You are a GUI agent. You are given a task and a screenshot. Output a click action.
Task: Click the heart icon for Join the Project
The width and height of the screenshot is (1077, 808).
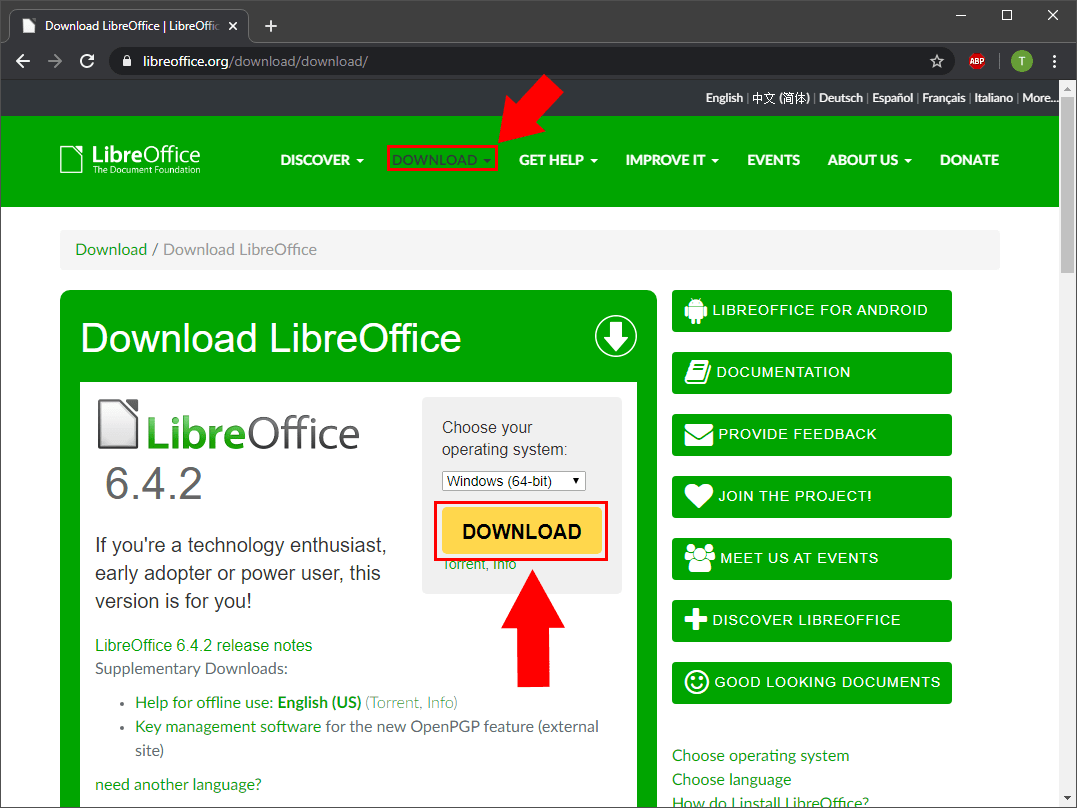tap(699, 496)
